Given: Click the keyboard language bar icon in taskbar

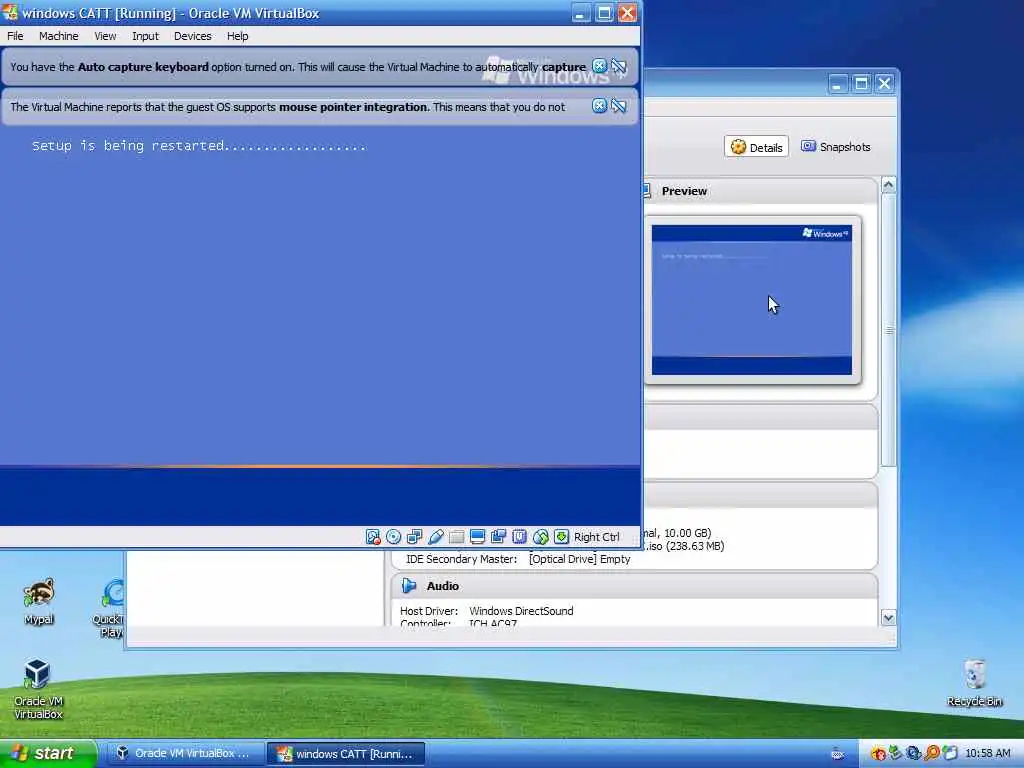Looking at the screenshot, I should click(838, 754).
